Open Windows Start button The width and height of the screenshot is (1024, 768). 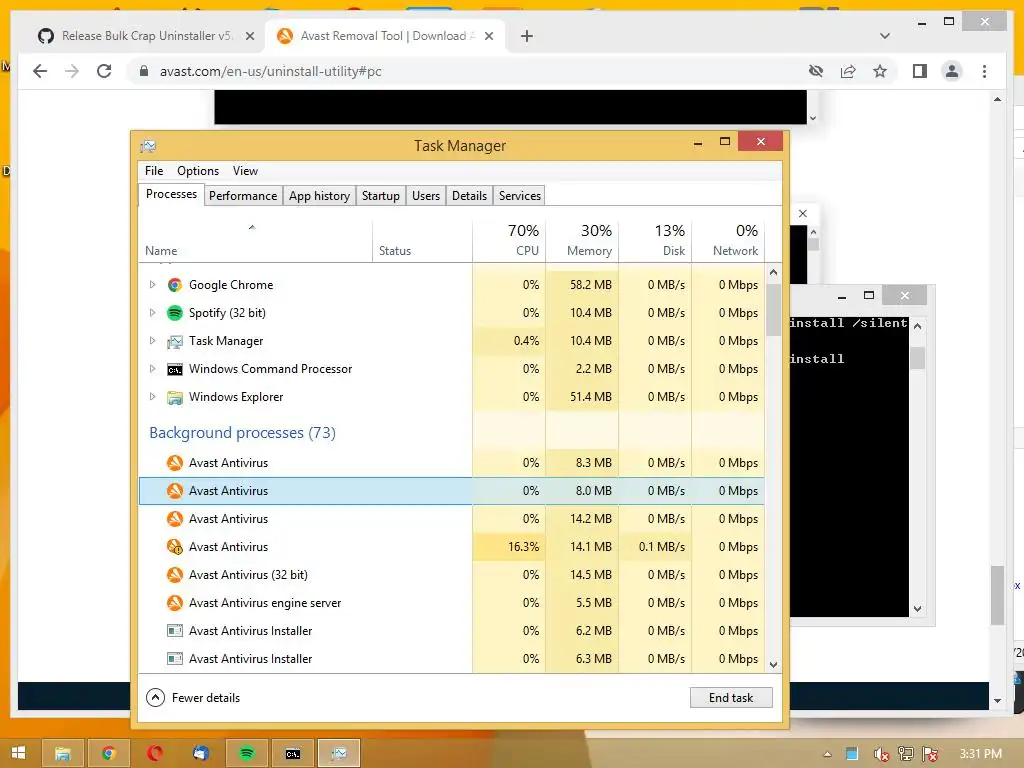coord(18,753)
